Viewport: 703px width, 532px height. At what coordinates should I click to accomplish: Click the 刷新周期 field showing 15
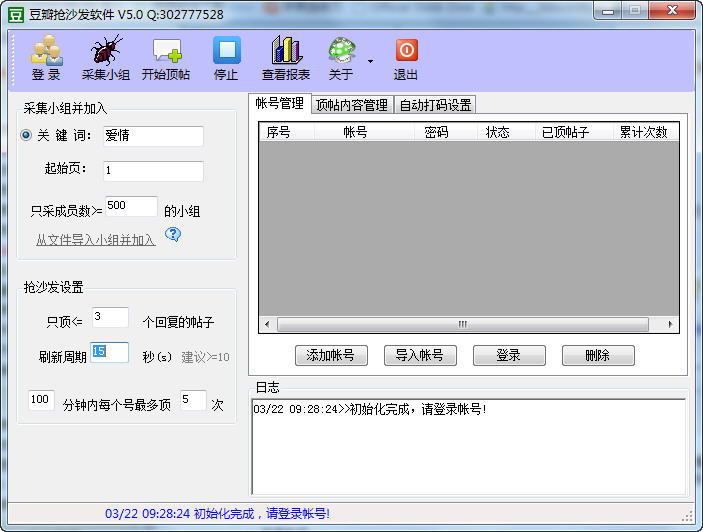[110, 352]
